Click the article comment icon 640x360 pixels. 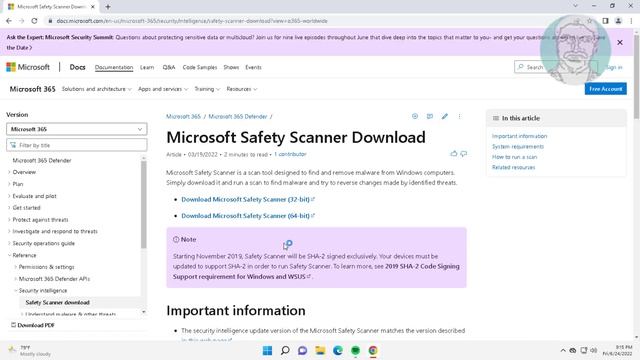coord(430,116)
